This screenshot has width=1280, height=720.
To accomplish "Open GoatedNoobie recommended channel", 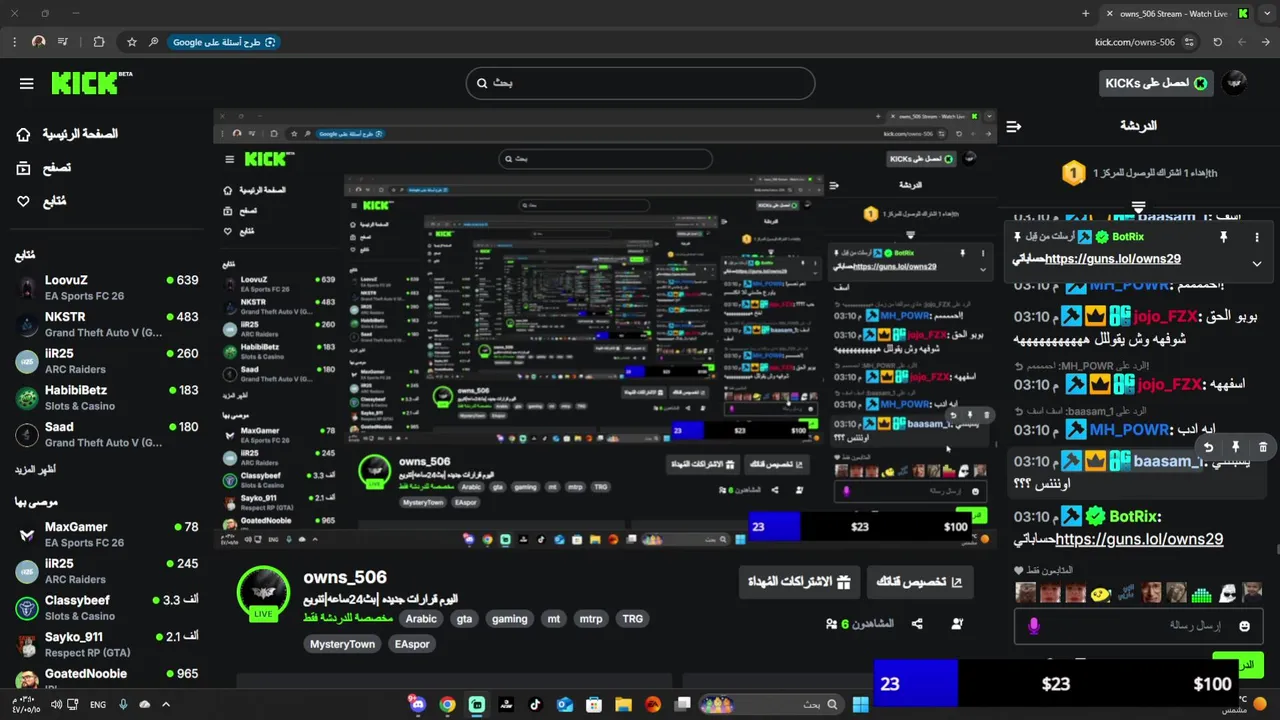I will tap(108, 677).
